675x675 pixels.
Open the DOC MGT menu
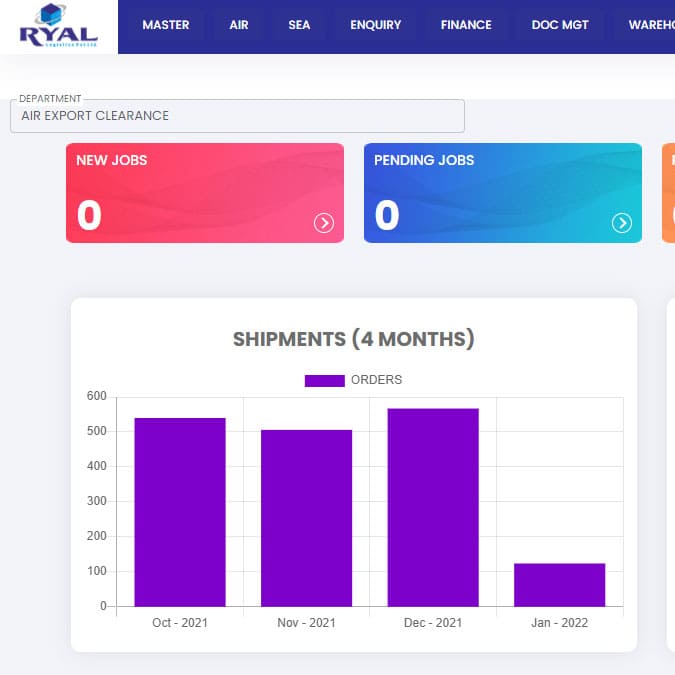560,25
